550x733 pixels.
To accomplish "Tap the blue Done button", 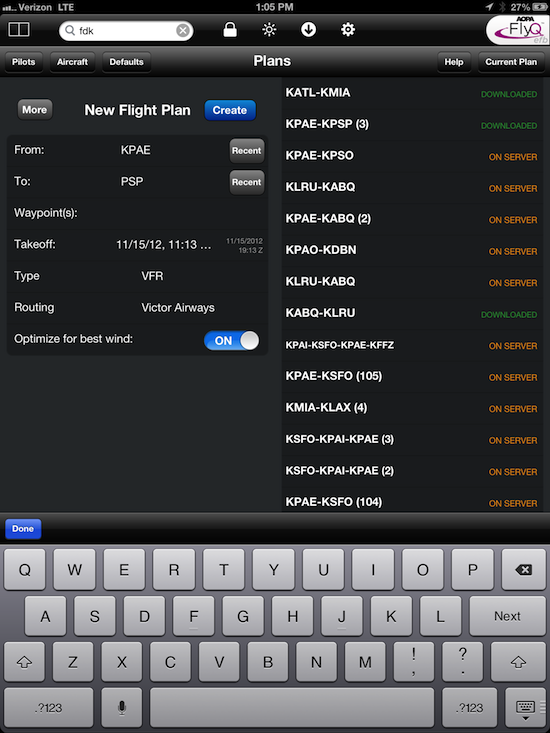I will (23, 529).
